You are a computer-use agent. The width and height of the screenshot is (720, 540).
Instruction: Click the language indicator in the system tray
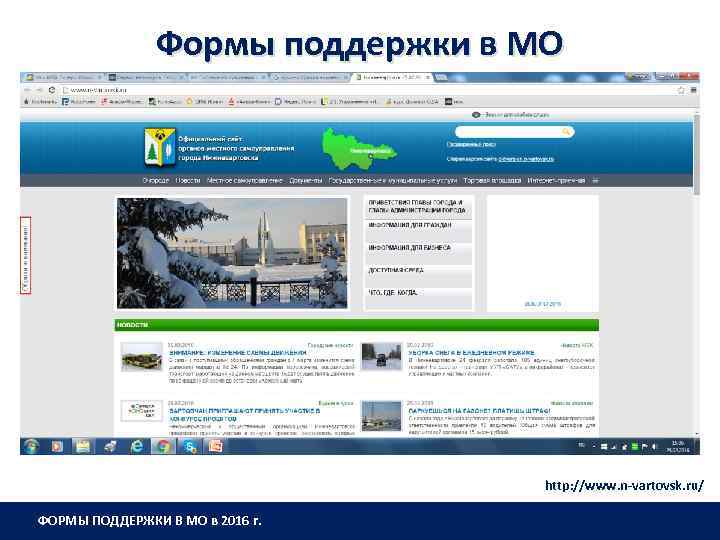coord(581,445)
